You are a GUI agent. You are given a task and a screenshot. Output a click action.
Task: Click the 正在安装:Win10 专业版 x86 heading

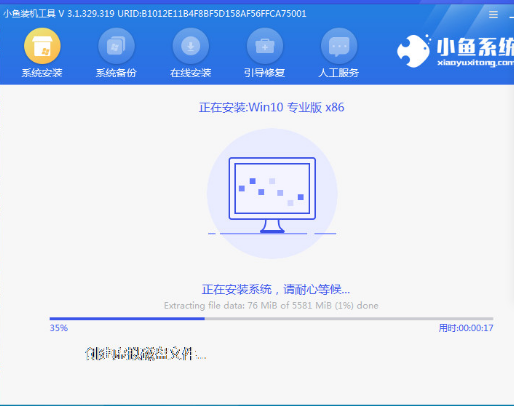pyautogui.click(x=271, y=107)
